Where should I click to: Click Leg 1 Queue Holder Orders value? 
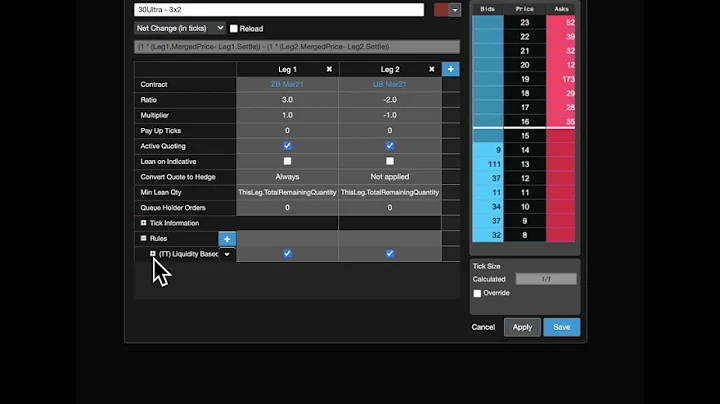(287, 208)
